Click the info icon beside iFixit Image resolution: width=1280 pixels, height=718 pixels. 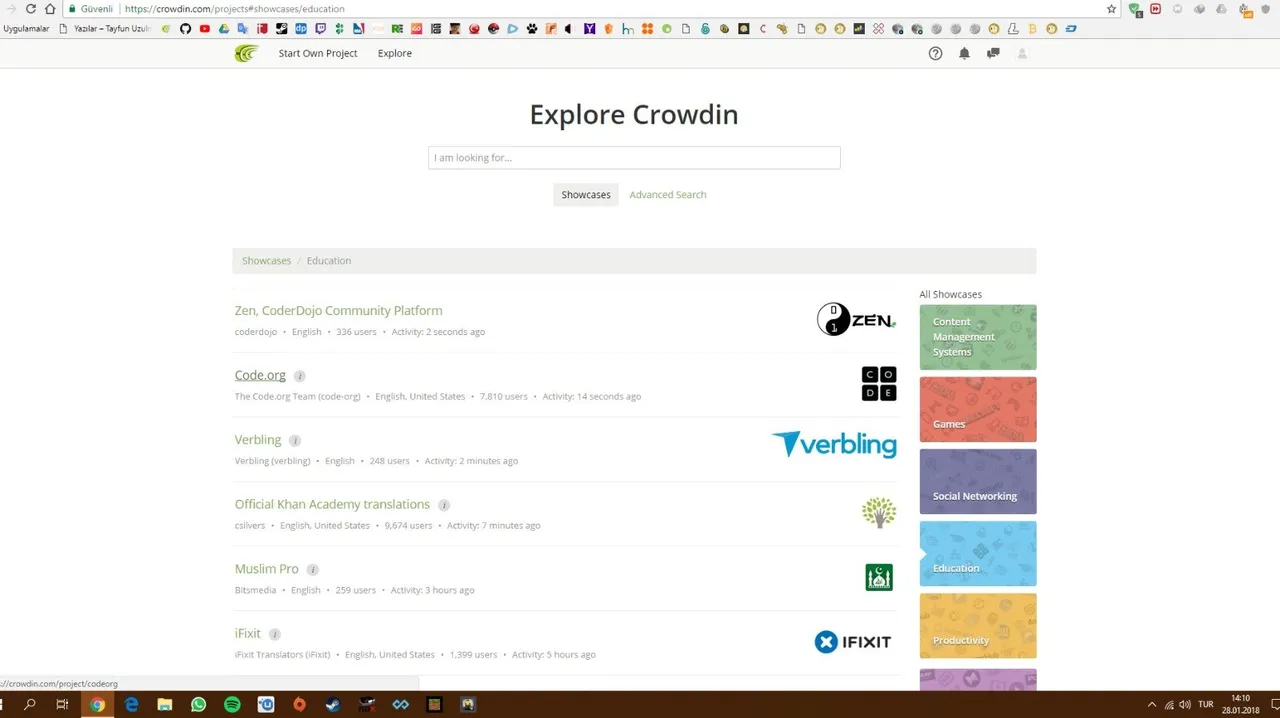(x=275, y=634)
